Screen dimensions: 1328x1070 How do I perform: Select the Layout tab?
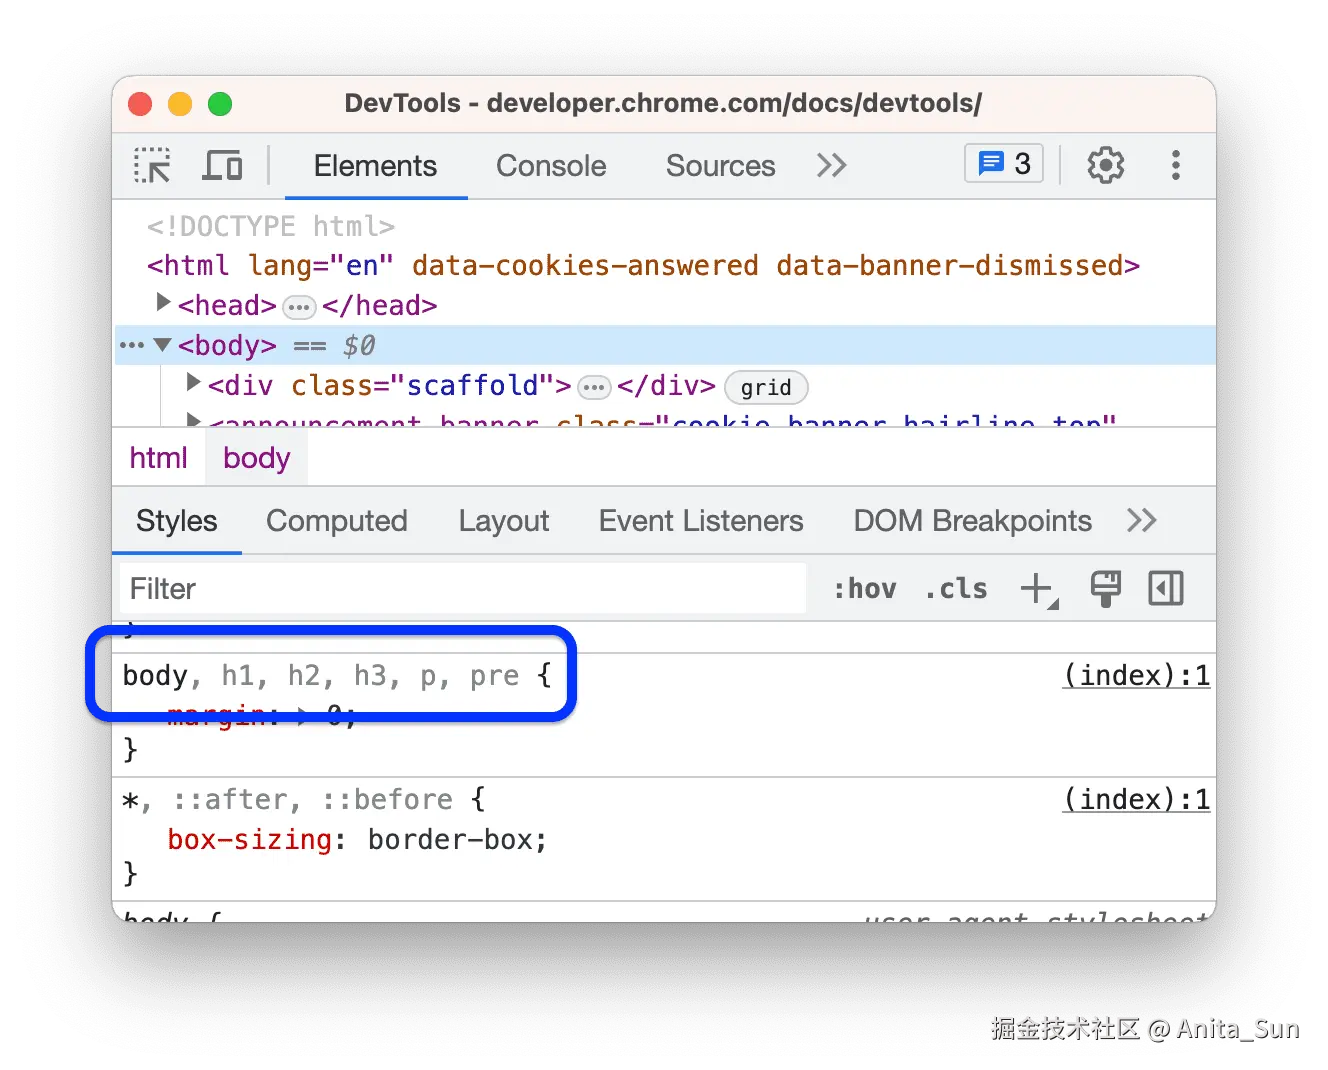(504, 521)
